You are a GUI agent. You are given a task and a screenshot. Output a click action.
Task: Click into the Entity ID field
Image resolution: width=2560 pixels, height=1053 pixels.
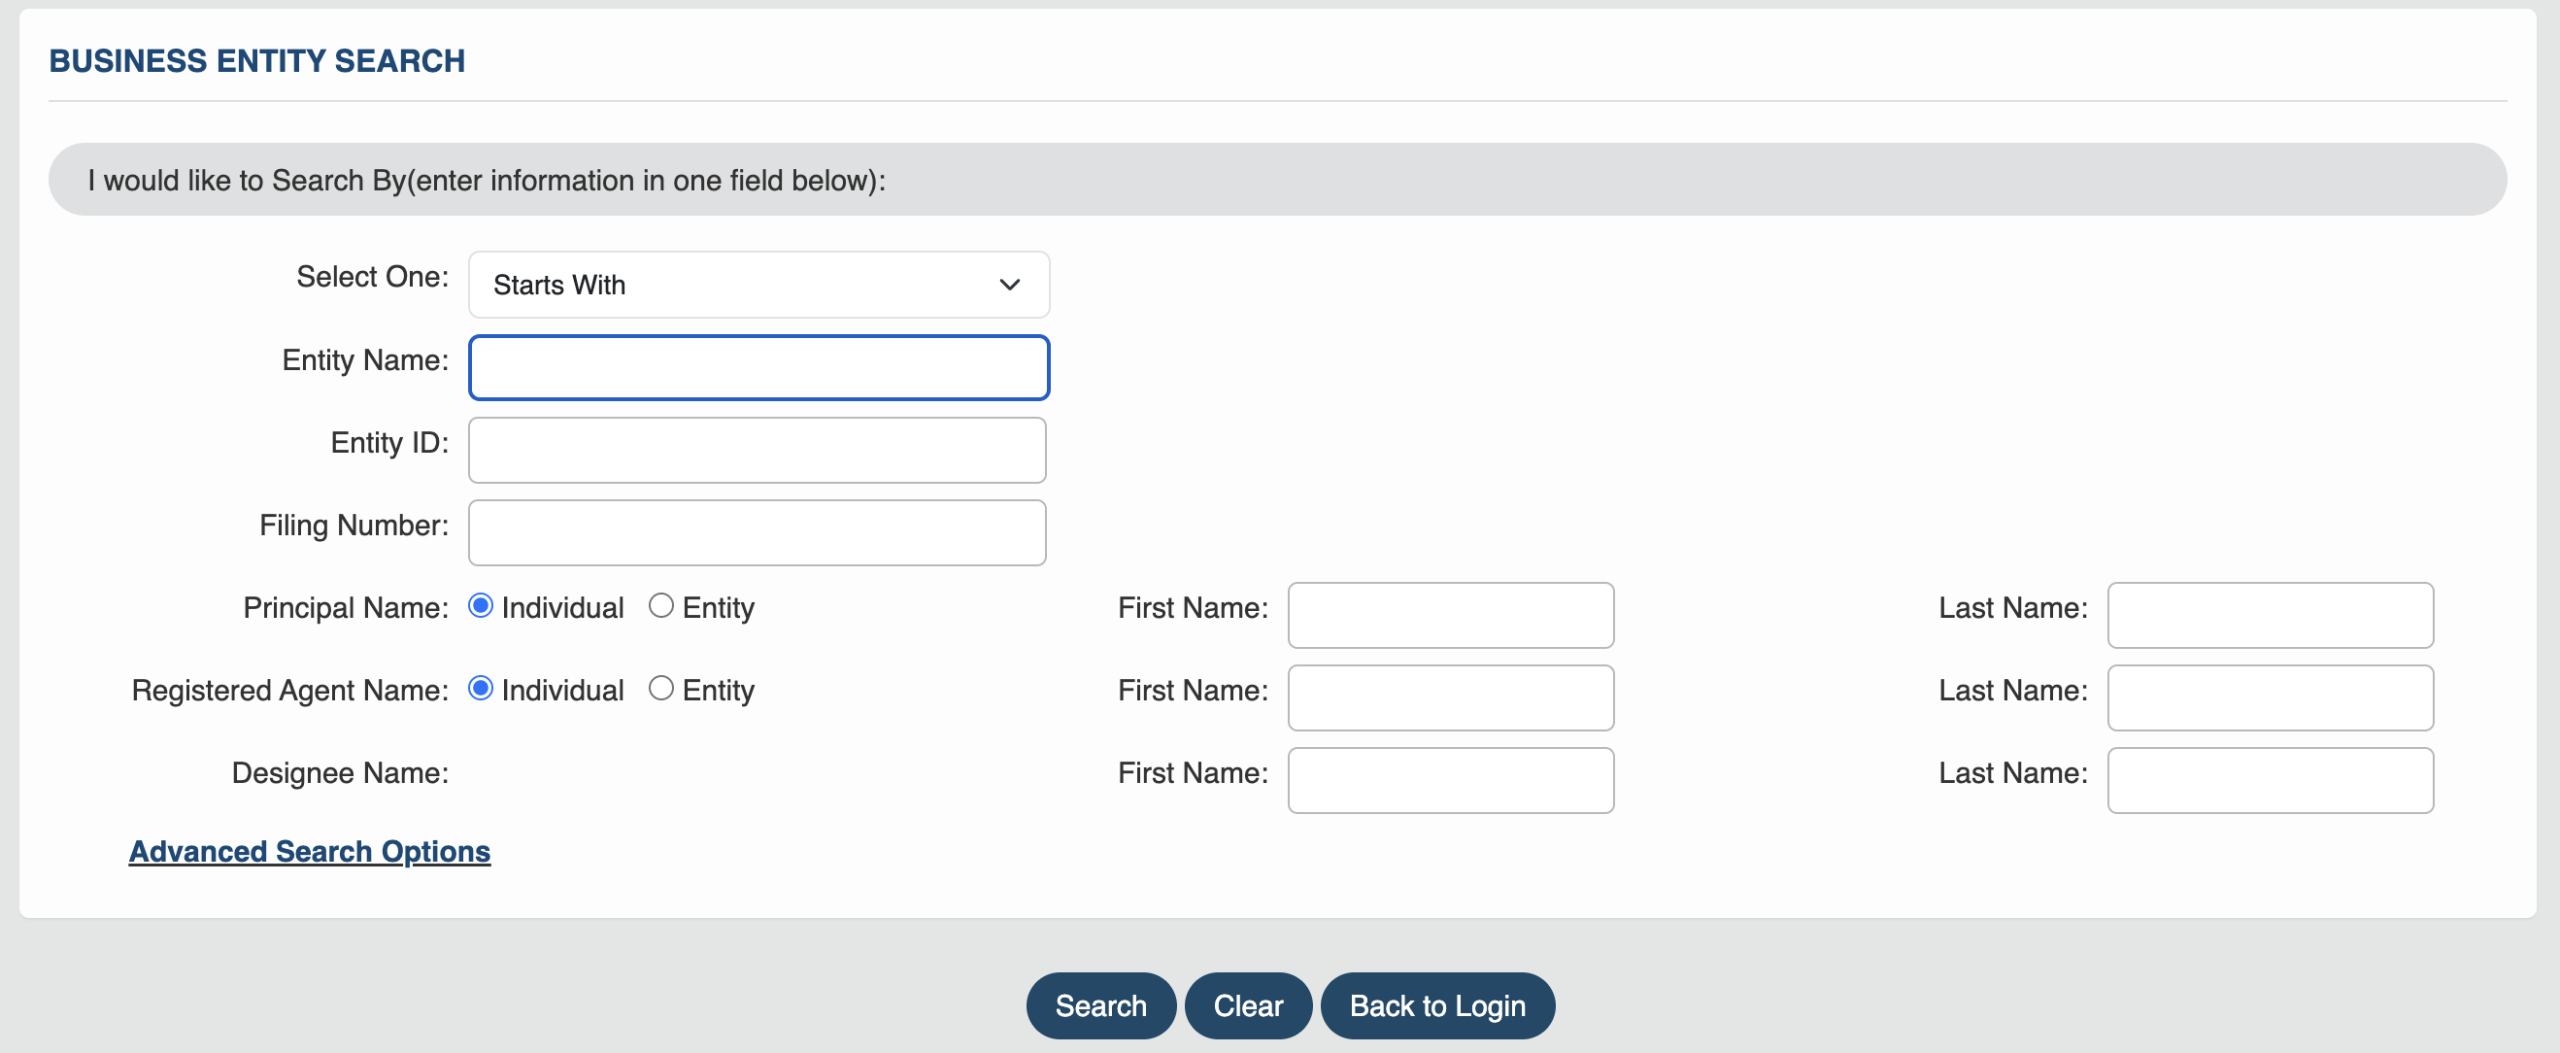(x=757, y=450)
